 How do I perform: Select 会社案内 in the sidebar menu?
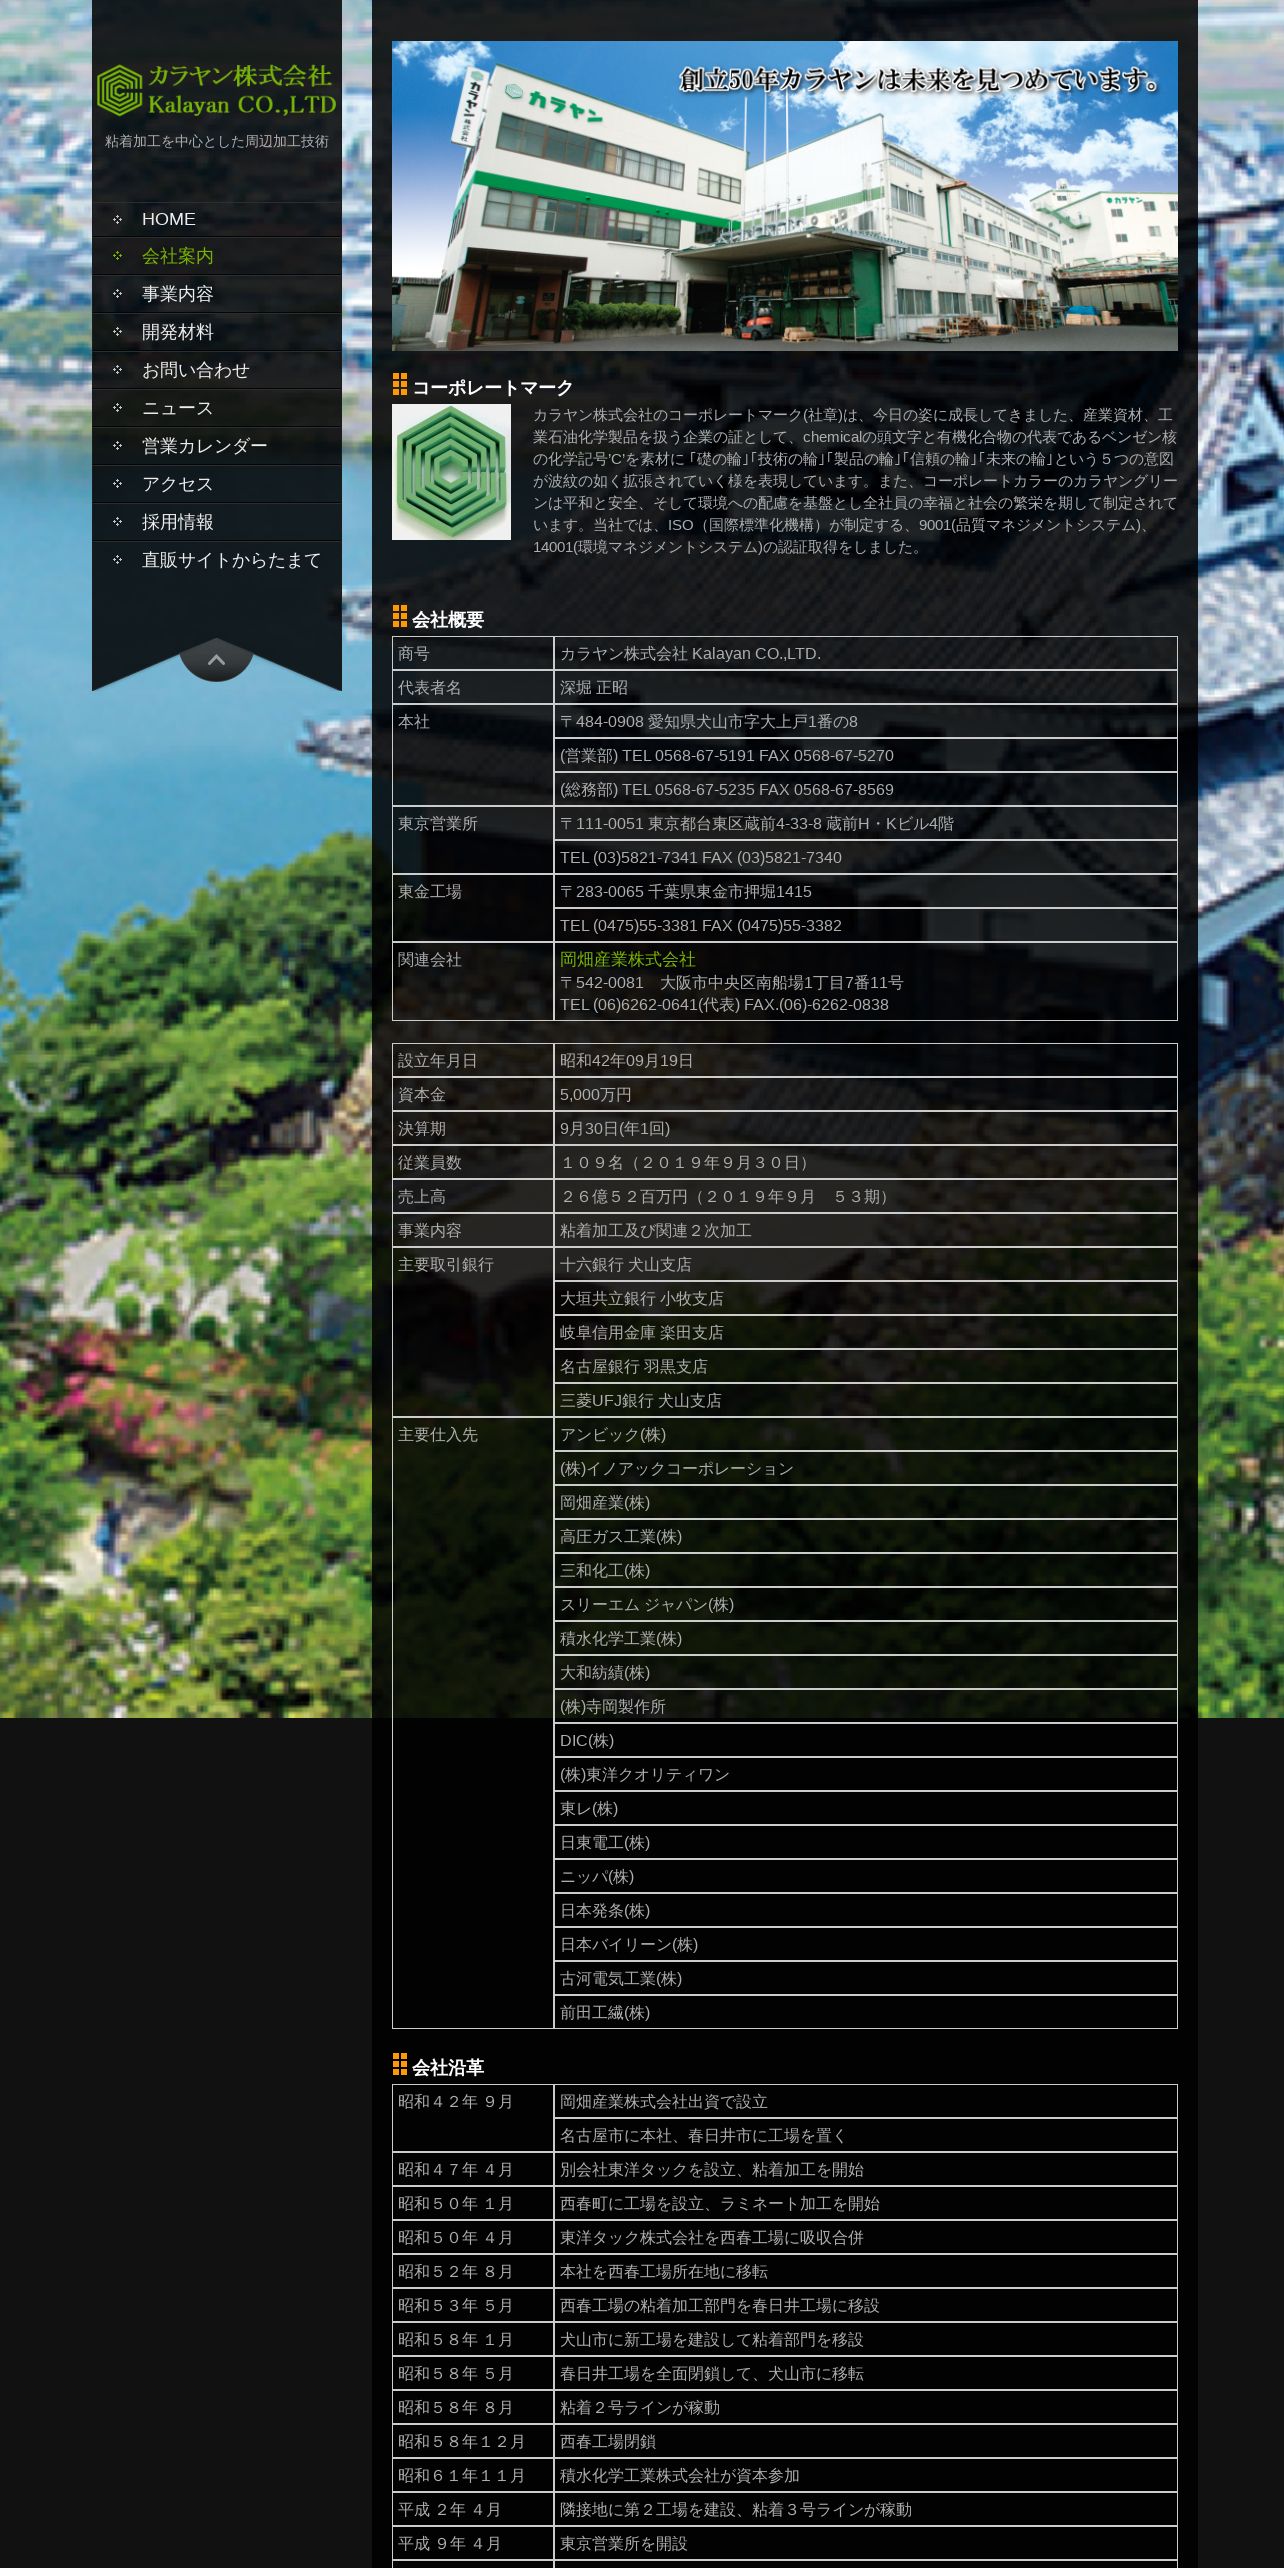(217, 256)
